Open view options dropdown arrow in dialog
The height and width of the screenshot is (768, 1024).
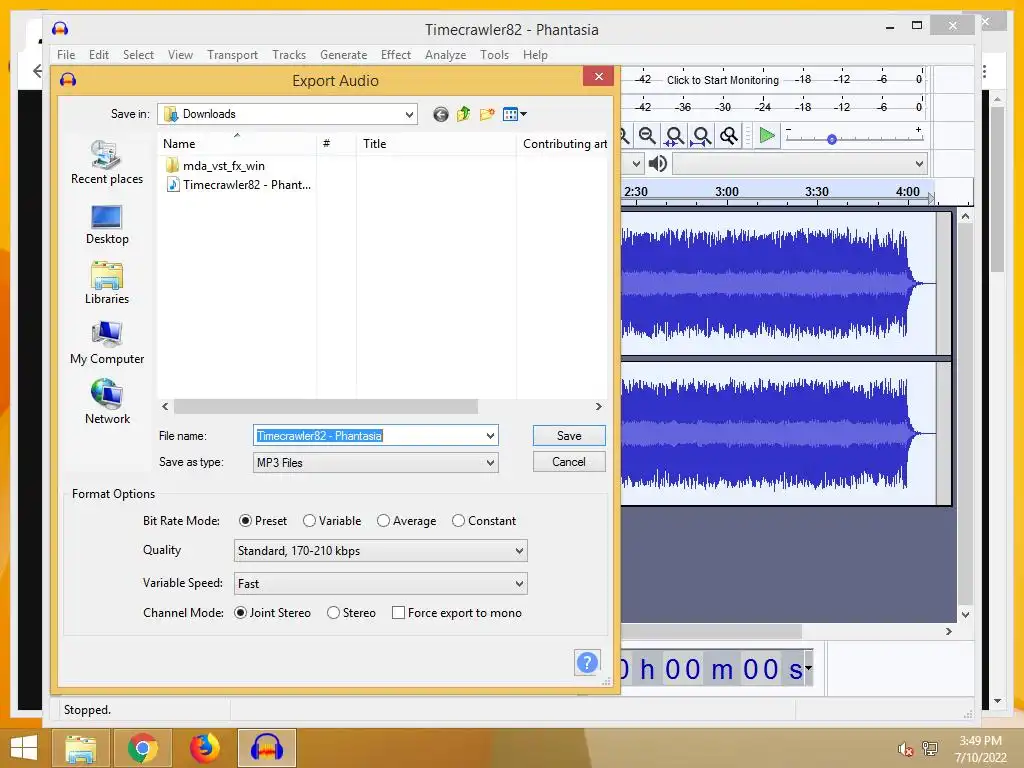523,115
